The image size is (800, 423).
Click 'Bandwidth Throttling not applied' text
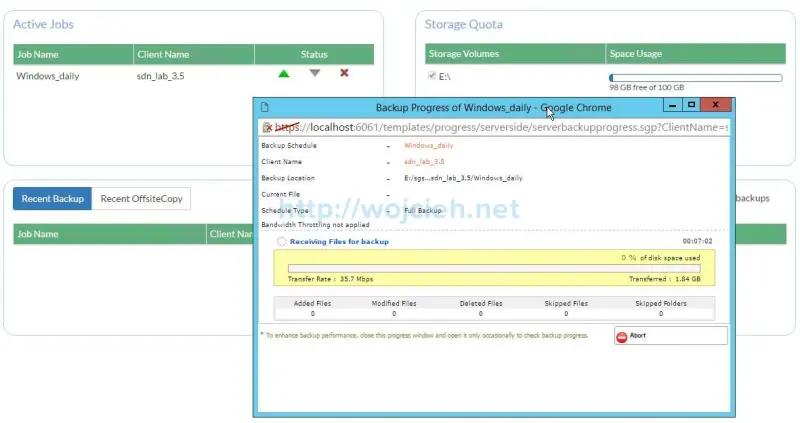315,225
